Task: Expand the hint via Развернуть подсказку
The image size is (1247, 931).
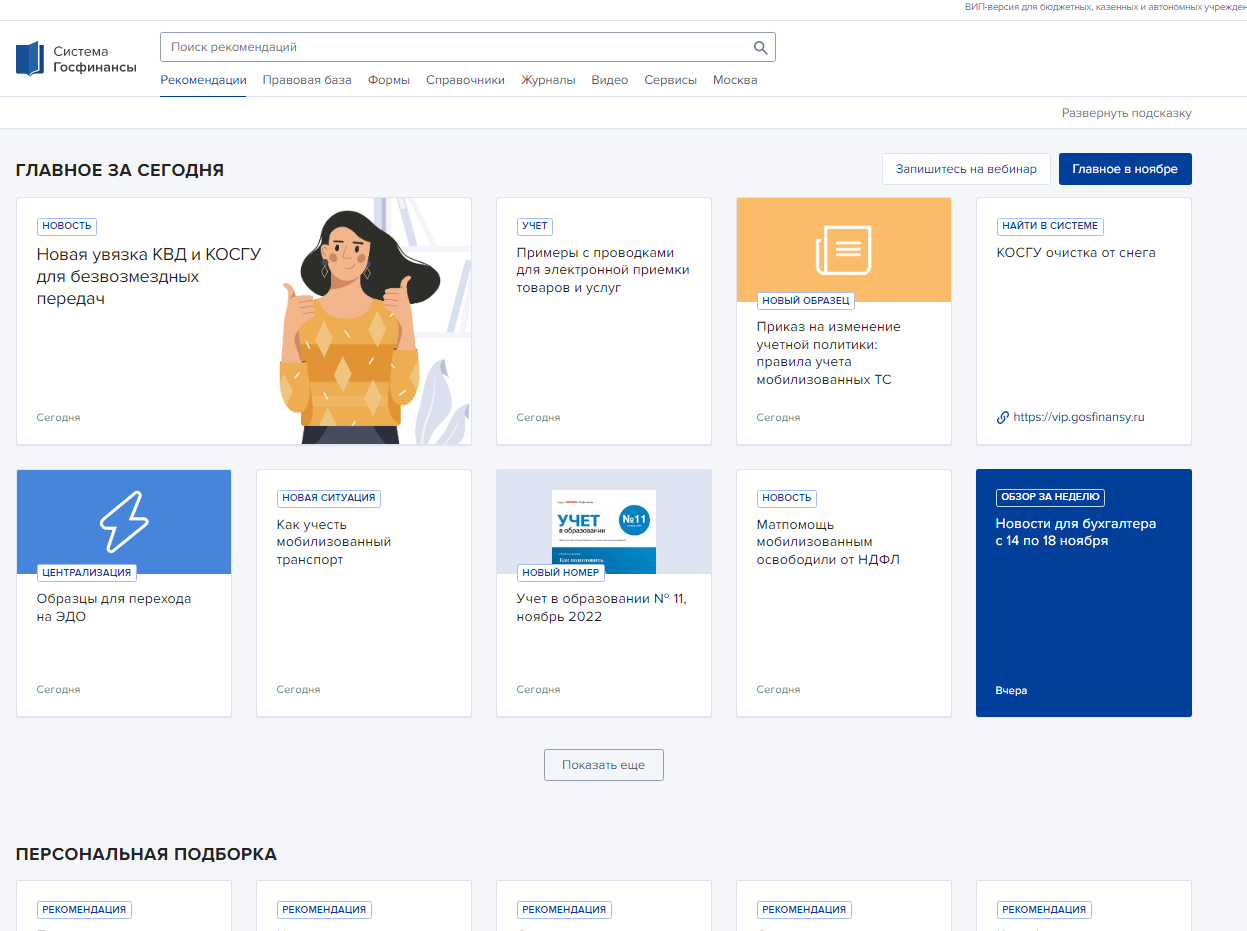Action: (x=1126, y=113)
